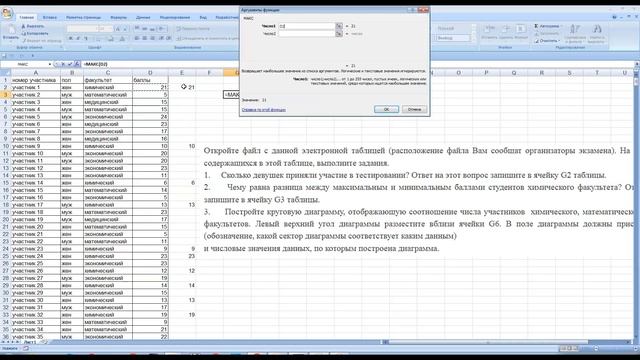
Task: Toggle underline formatting in the ribbon
Action: 86,38
